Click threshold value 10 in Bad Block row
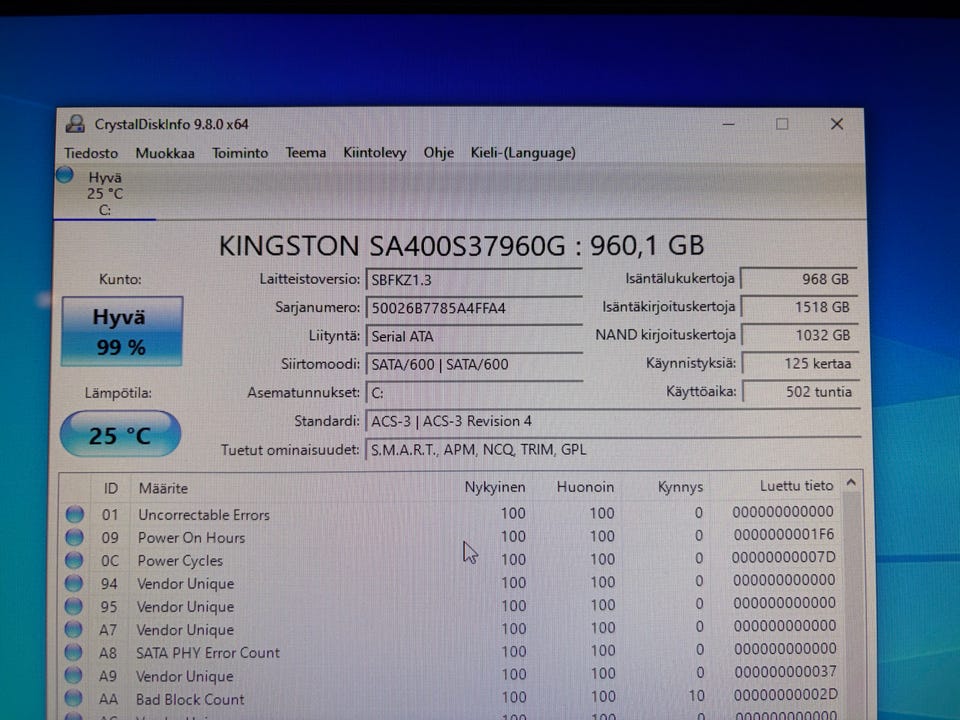 [x=697, y=696]
